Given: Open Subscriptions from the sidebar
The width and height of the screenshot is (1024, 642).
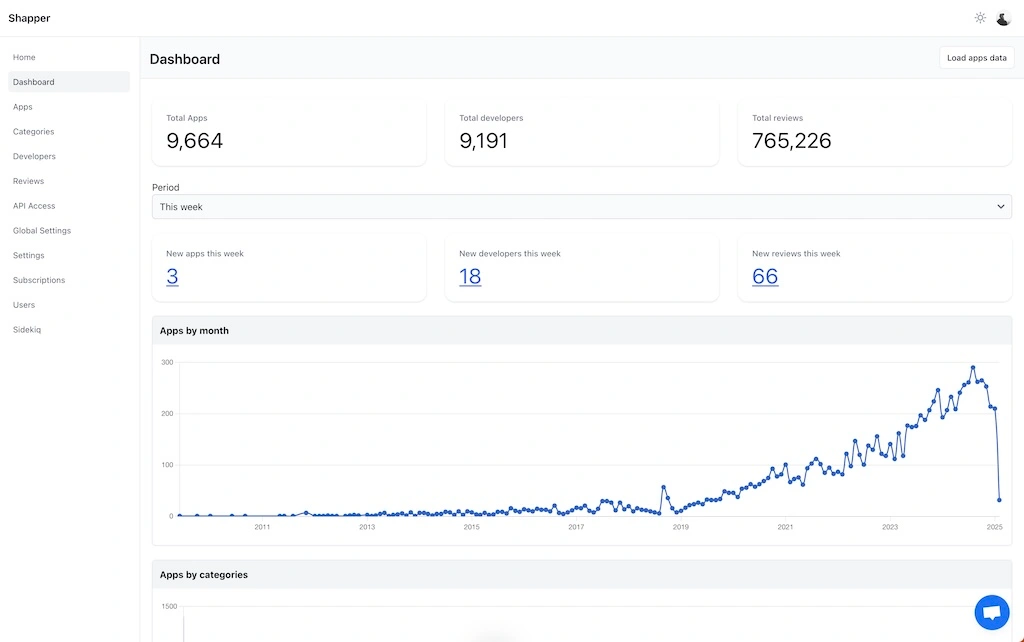Looking at the screenshot, I should pos(39,280).
